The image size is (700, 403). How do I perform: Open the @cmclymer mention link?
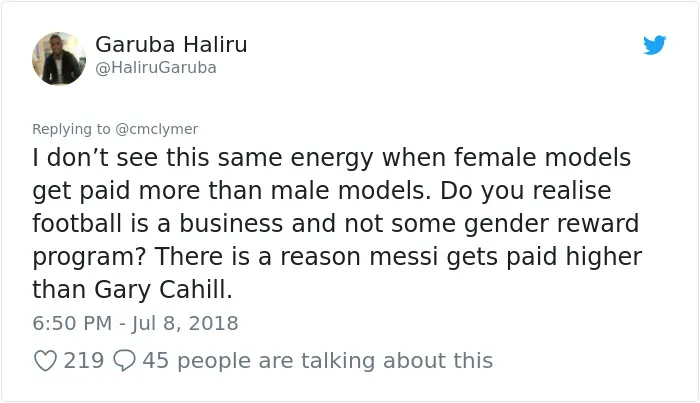[156, 129]
